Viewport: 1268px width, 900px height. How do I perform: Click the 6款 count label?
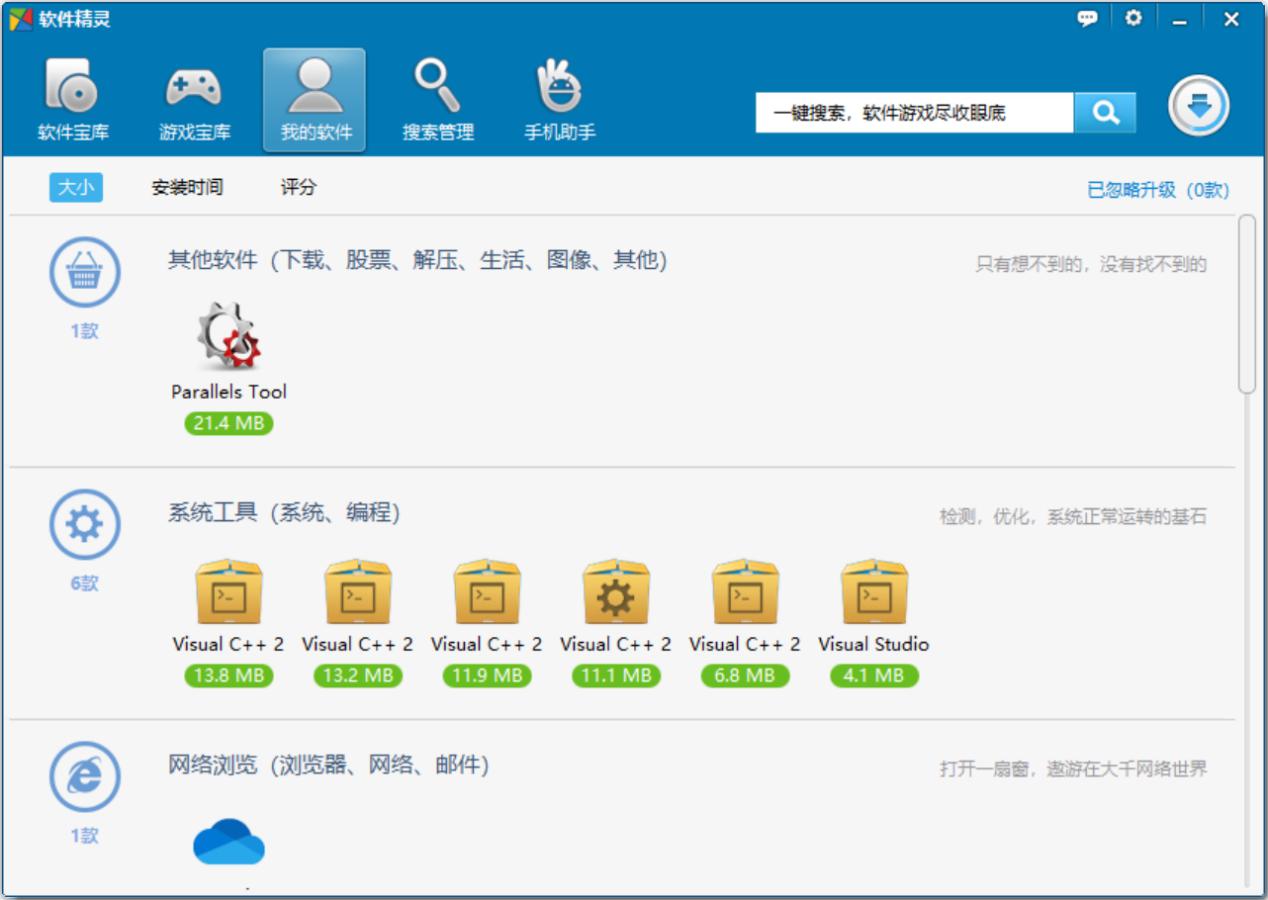click(85, 584)
